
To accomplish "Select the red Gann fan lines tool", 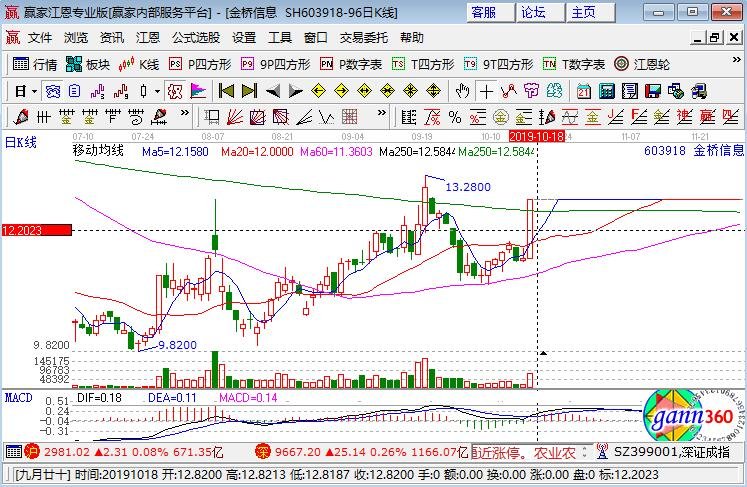I will [234, 117].
